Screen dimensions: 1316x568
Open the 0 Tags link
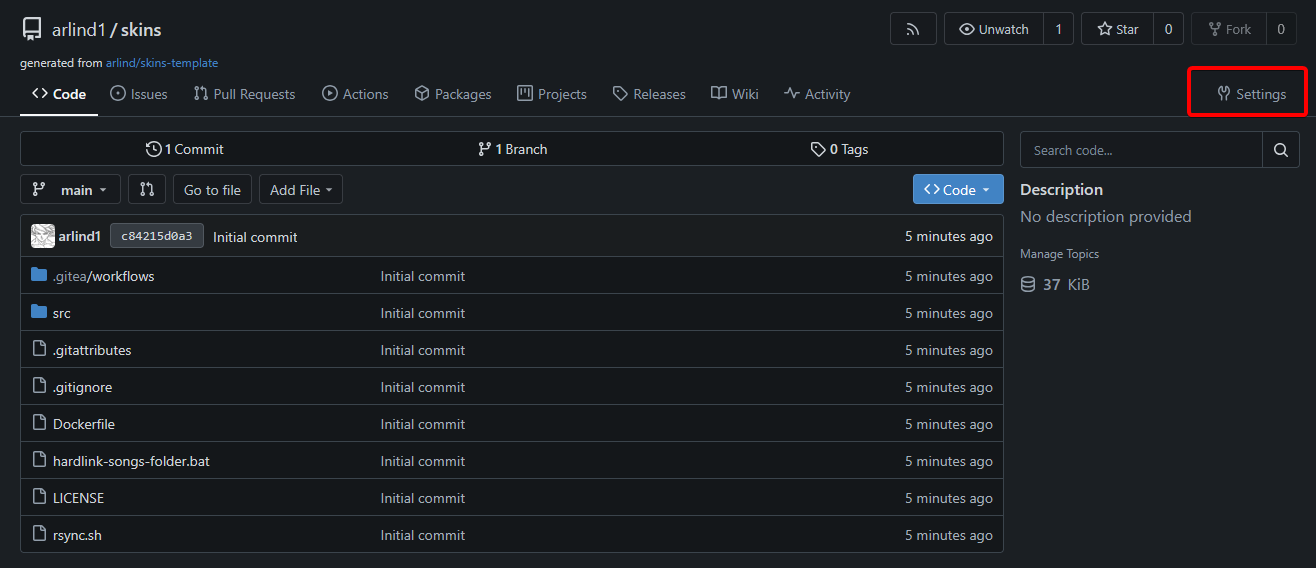tap(839, 149)
